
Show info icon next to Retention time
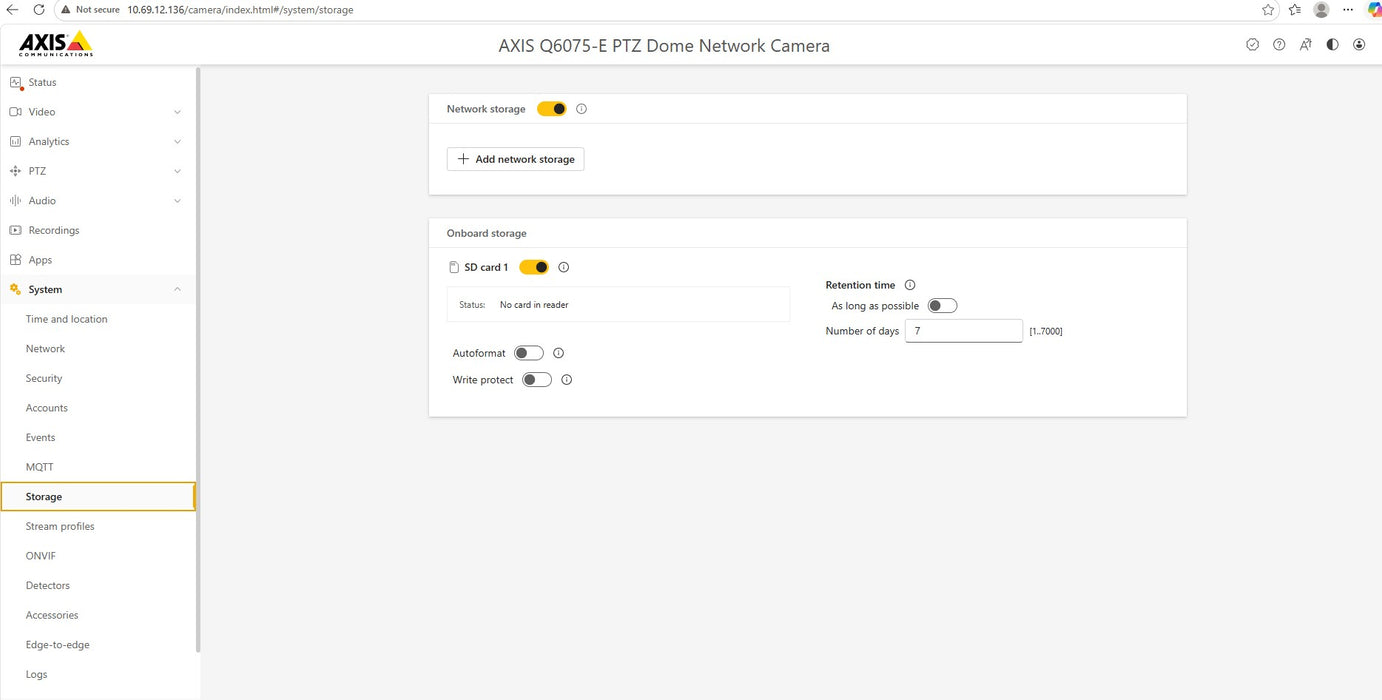(910, 285)
